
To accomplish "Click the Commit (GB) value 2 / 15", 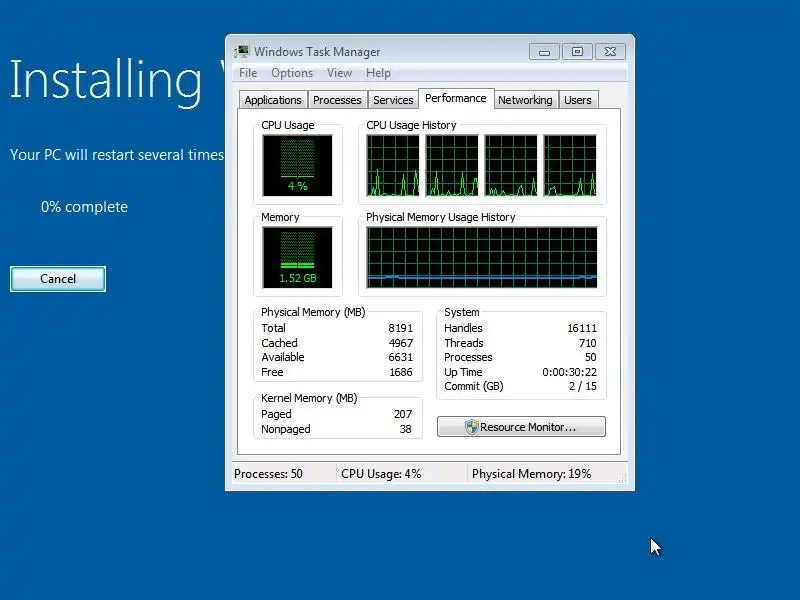I will click(582, 386).
